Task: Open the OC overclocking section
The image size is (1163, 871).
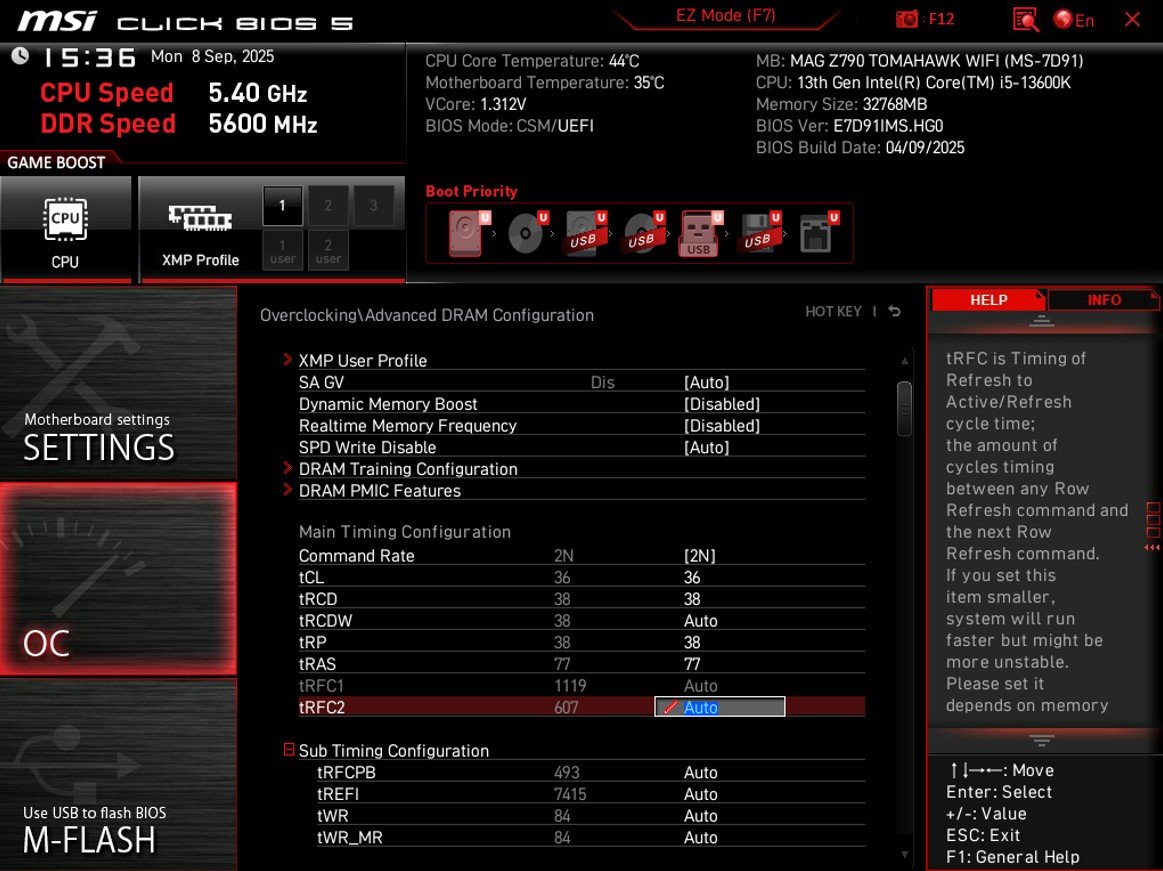Action: pyautogui.click(x=118, y=579)
